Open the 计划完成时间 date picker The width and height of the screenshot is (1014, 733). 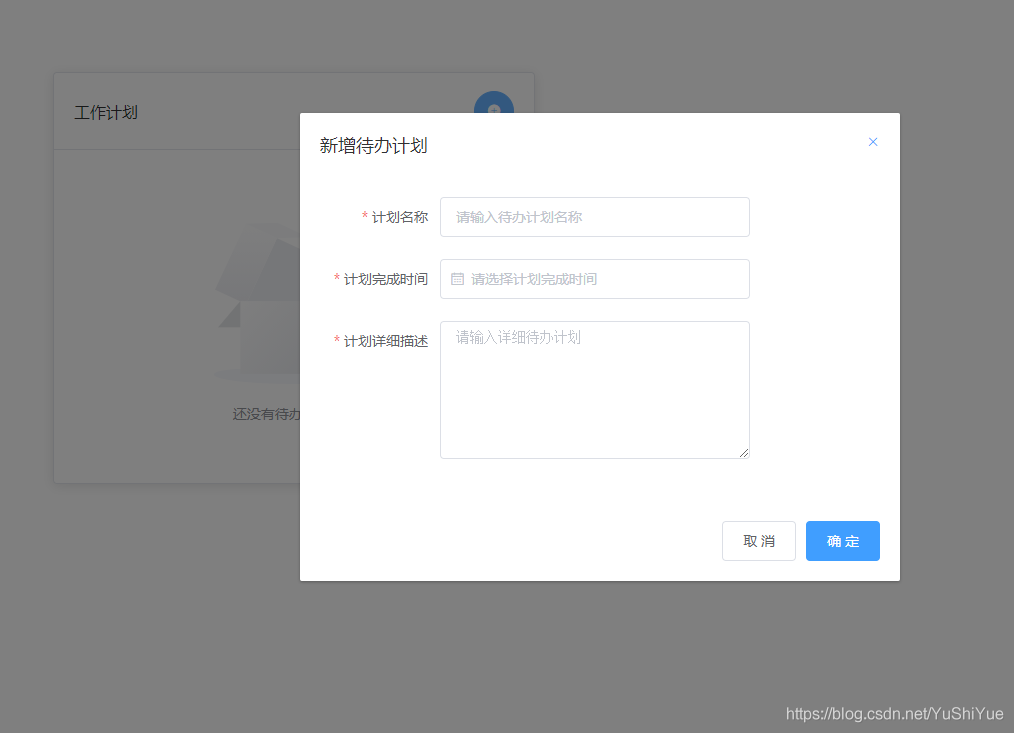(595, 278)
